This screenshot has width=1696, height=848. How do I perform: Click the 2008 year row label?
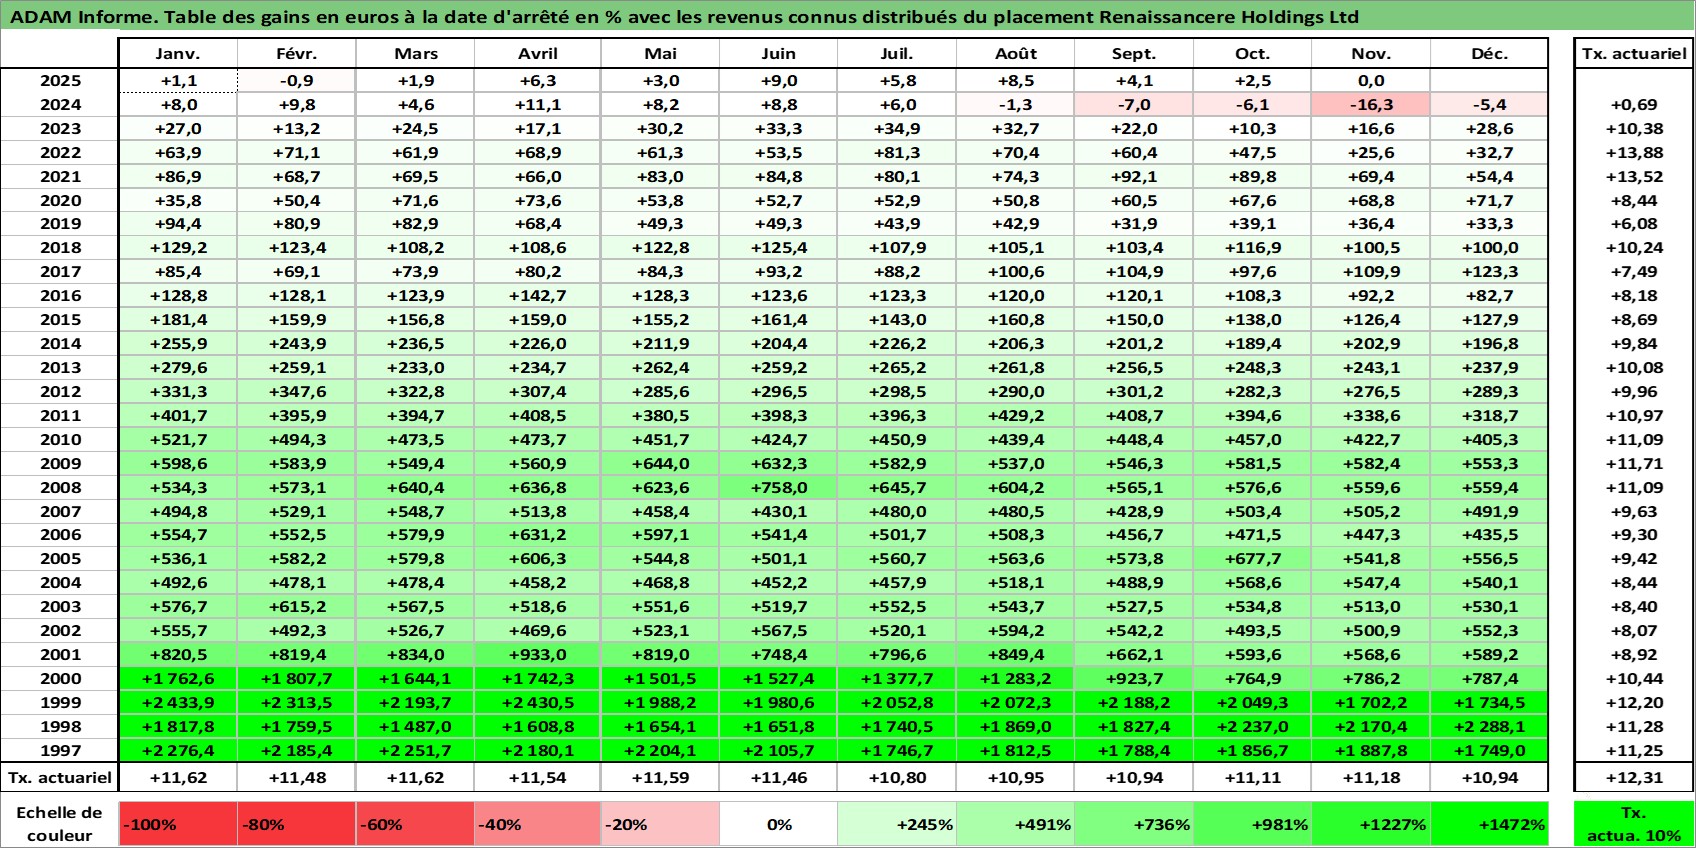tap(59, 487)
